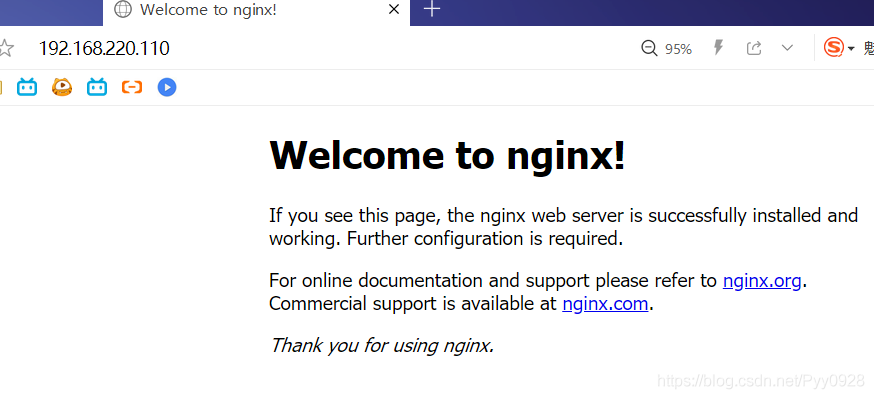
Task: Open the nginx.com link
Action: tap(605, 304)
